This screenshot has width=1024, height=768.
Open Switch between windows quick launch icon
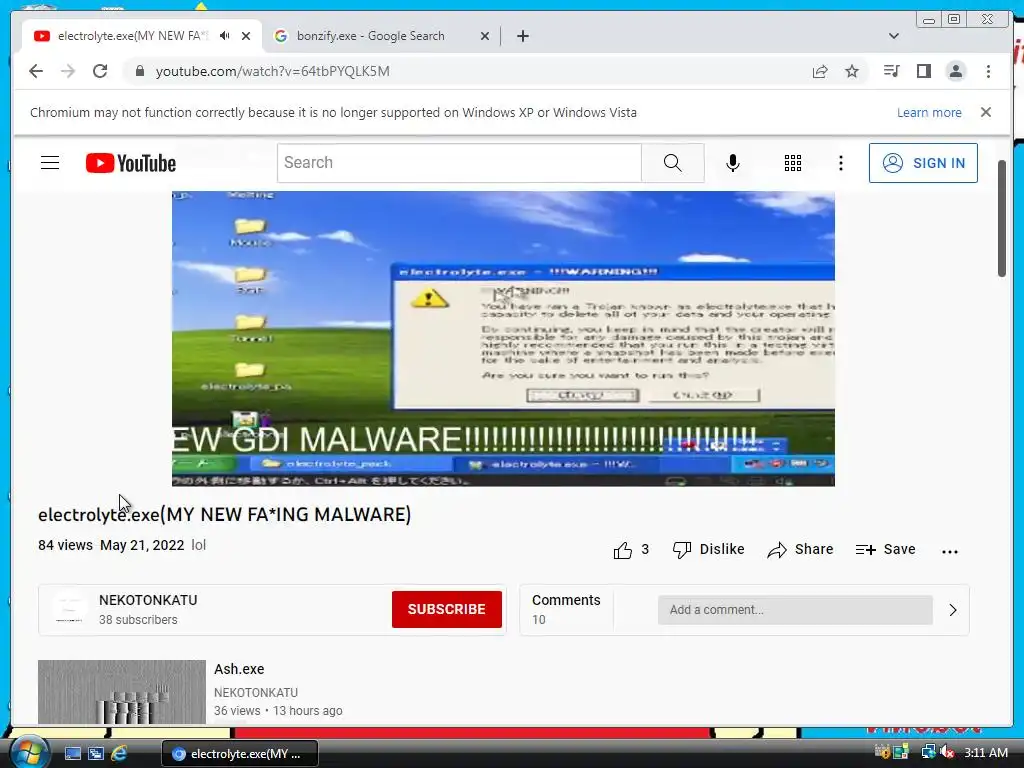coord(95,754)
